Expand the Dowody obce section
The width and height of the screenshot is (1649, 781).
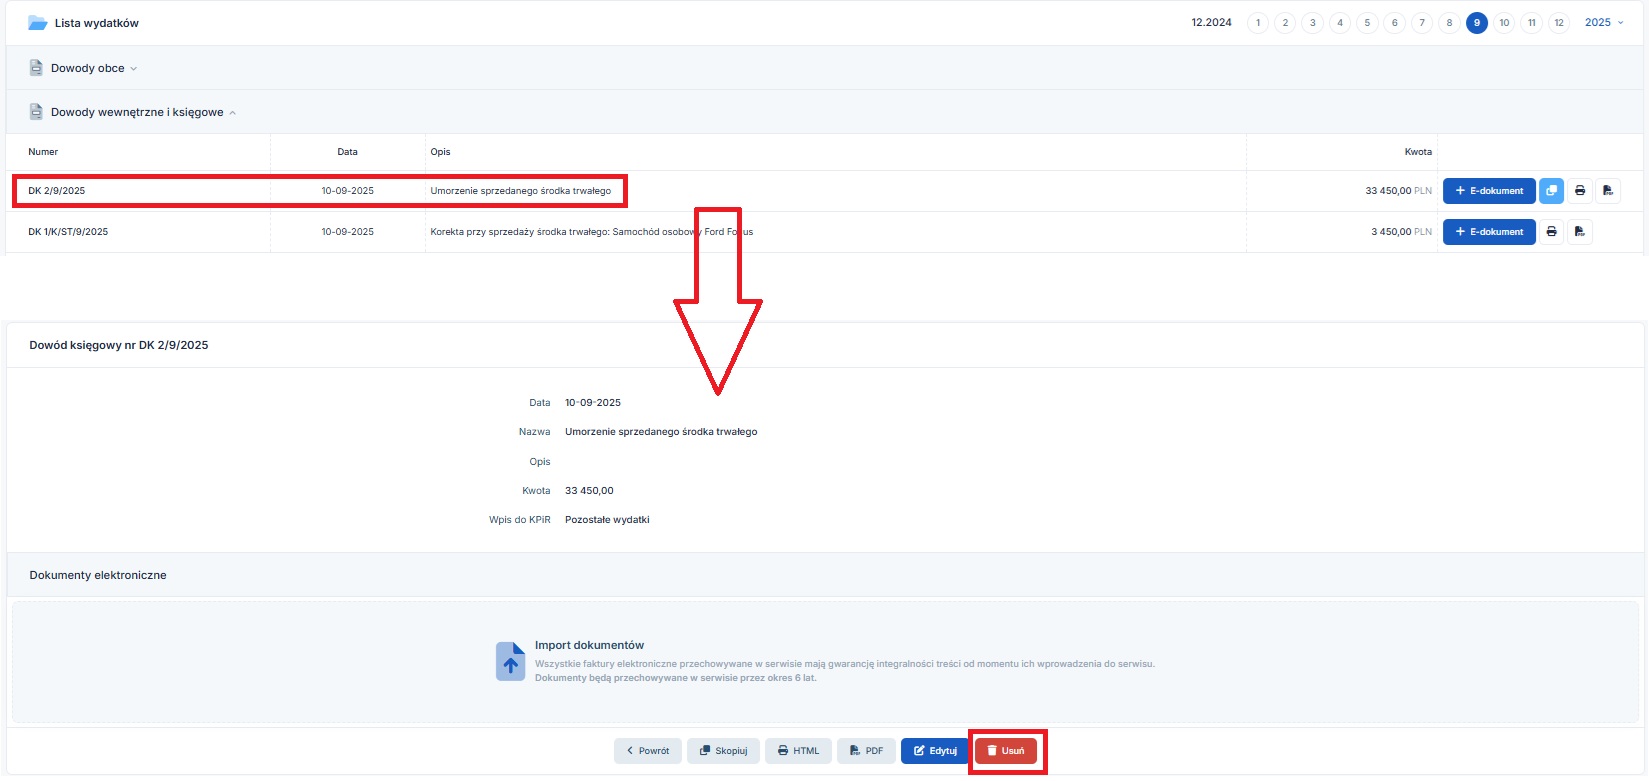[92, 68]
